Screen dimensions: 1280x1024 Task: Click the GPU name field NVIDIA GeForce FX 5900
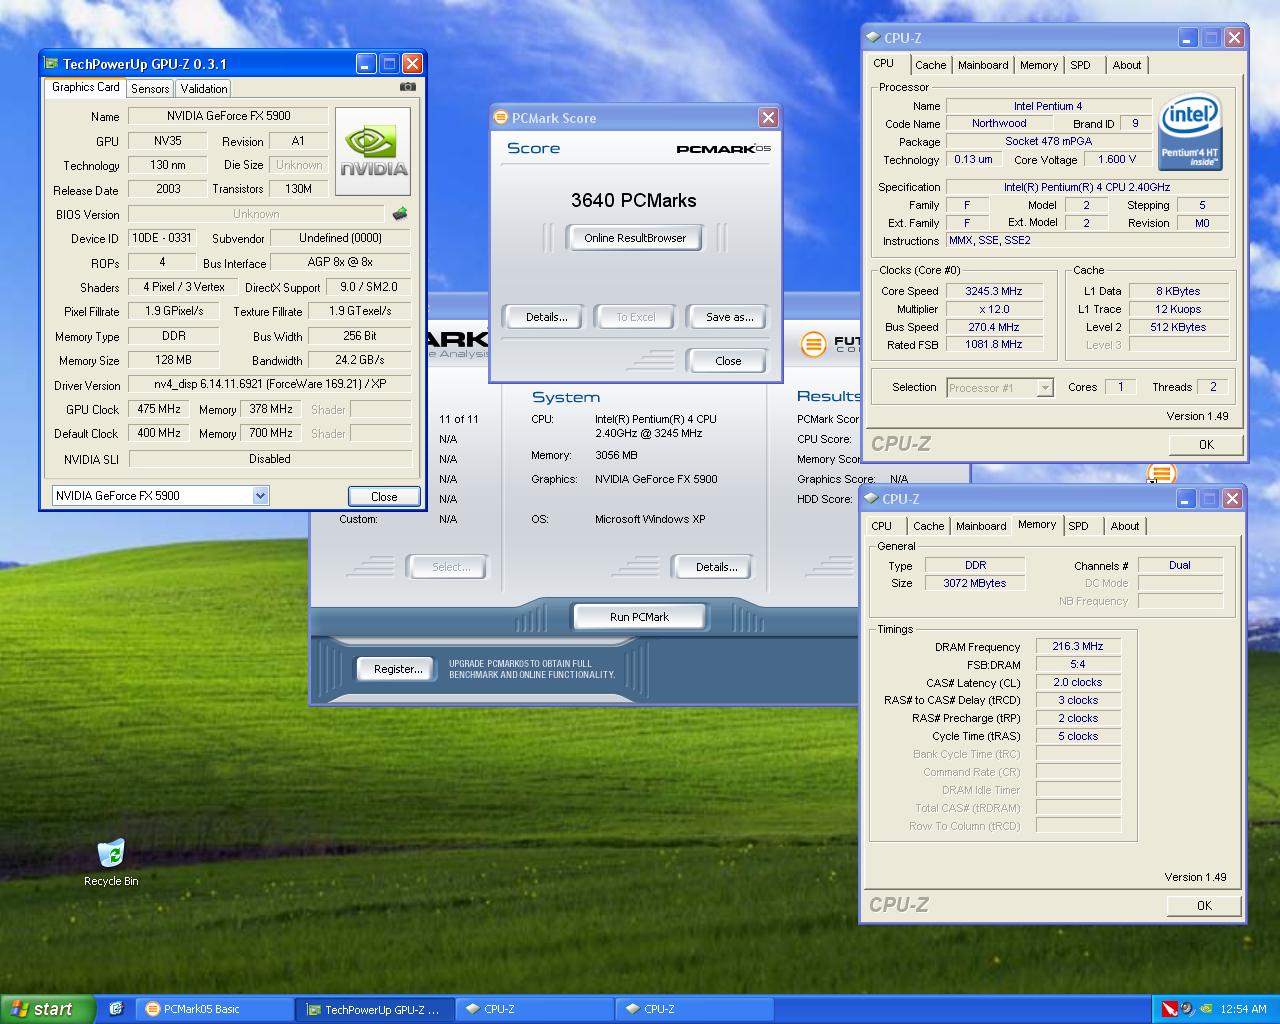[228, 116]
